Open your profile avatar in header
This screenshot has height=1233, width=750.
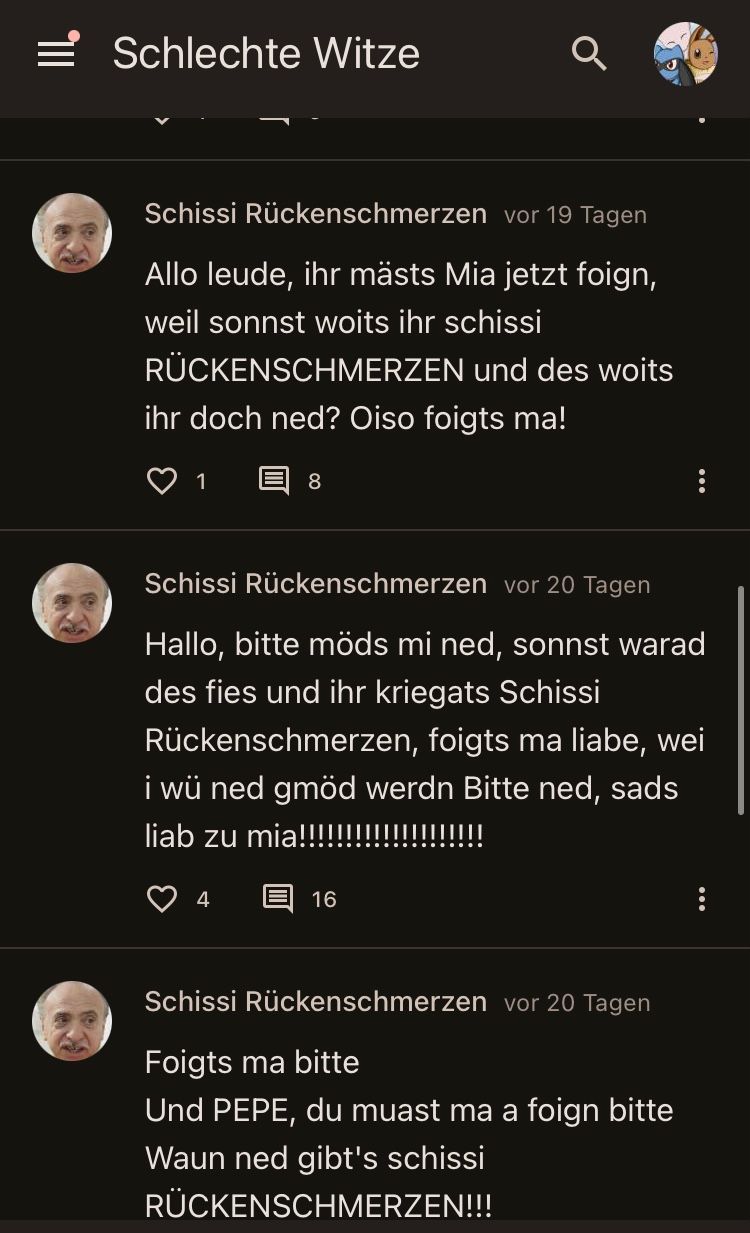click(x=685, y=54)
